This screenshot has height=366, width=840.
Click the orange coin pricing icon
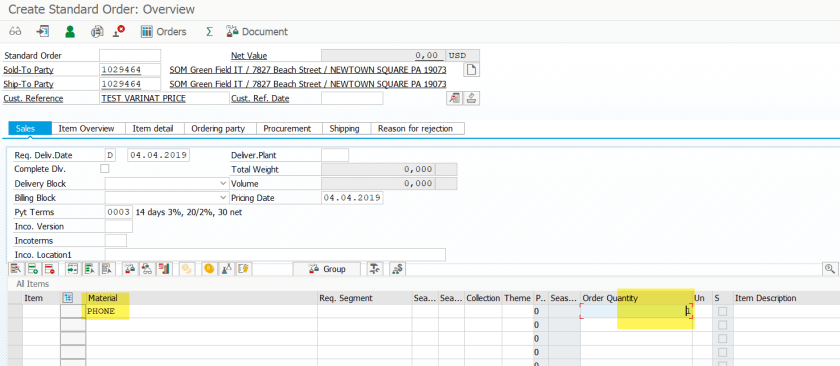tap(209, 268)
